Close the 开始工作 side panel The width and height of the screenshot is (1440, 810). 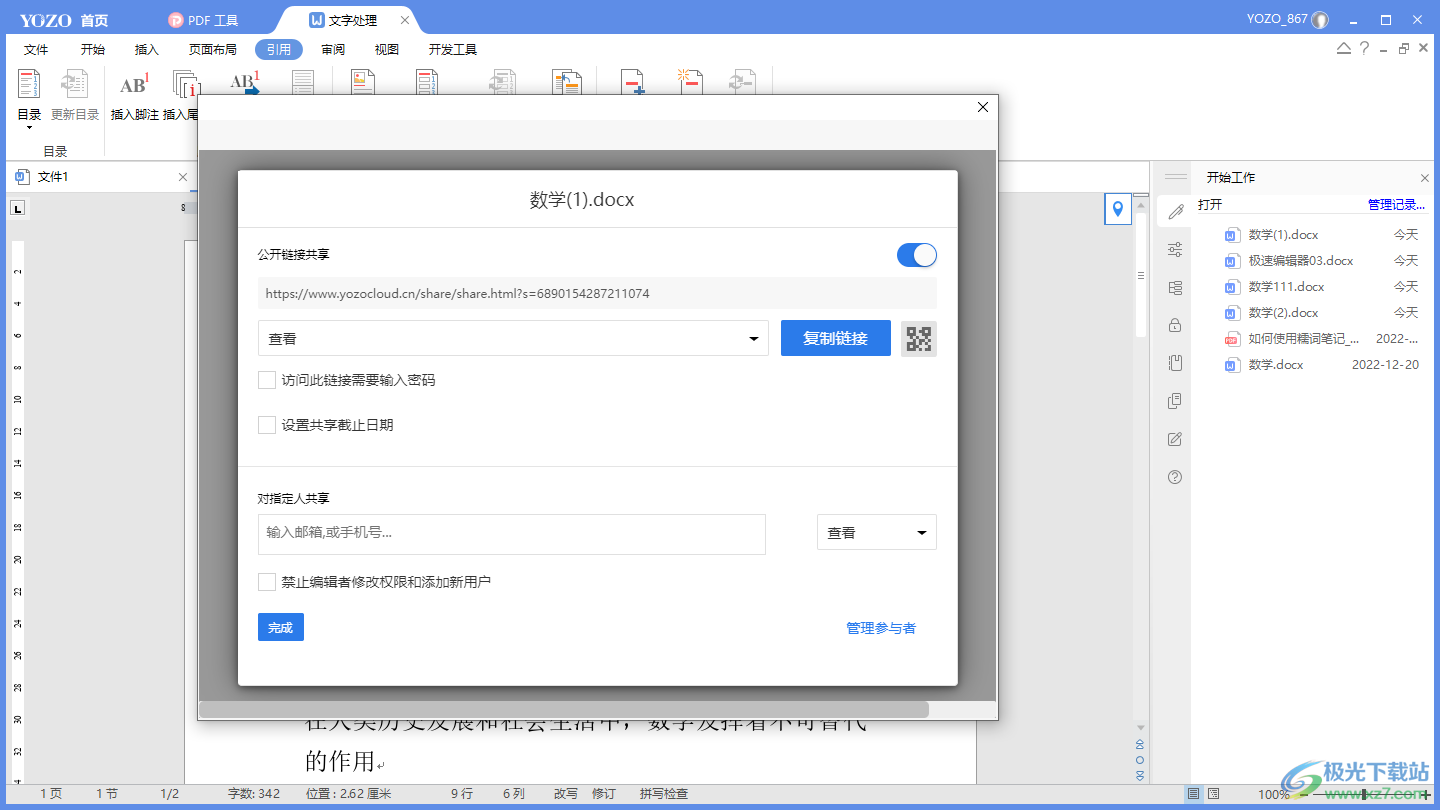[x=1425, y=178]
